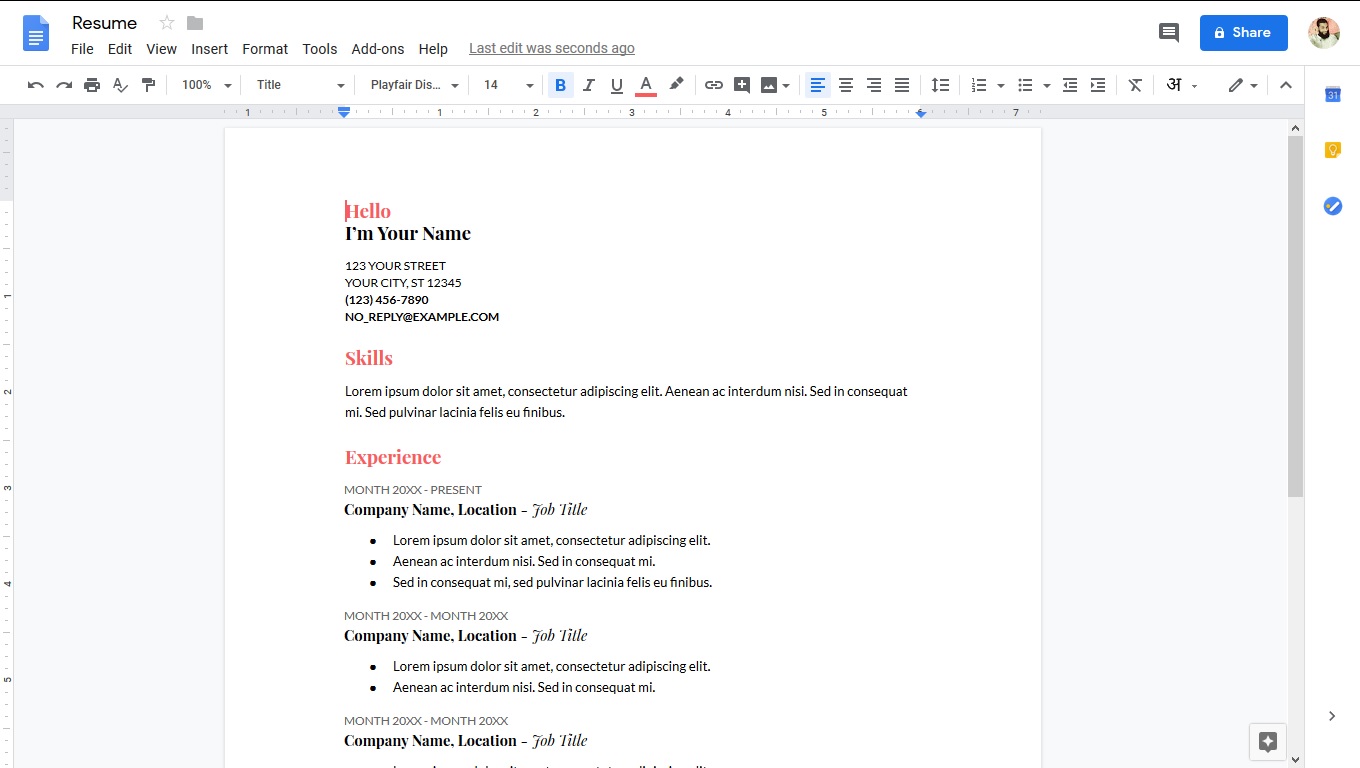Viewport: 1360px width, 768px height.
Task: Expand image insert options arrow
Action: coord(786,86)
